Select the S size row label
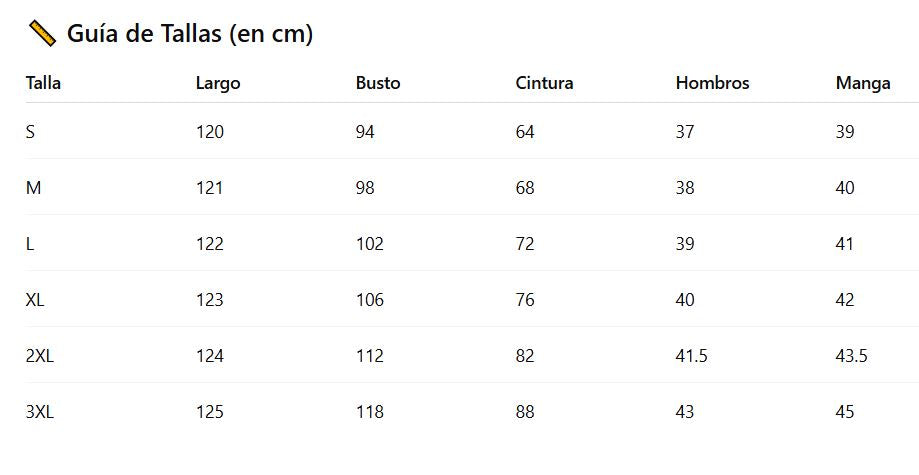 click(x=31, y=131)
